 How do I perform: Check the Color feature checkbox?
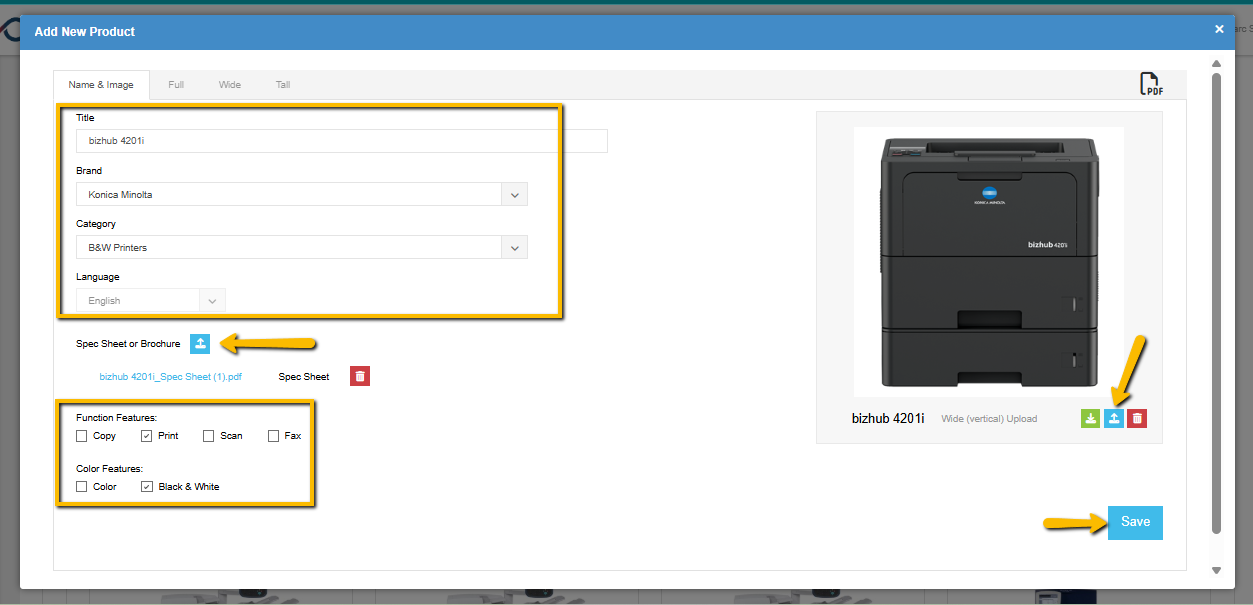coord(82,487)
